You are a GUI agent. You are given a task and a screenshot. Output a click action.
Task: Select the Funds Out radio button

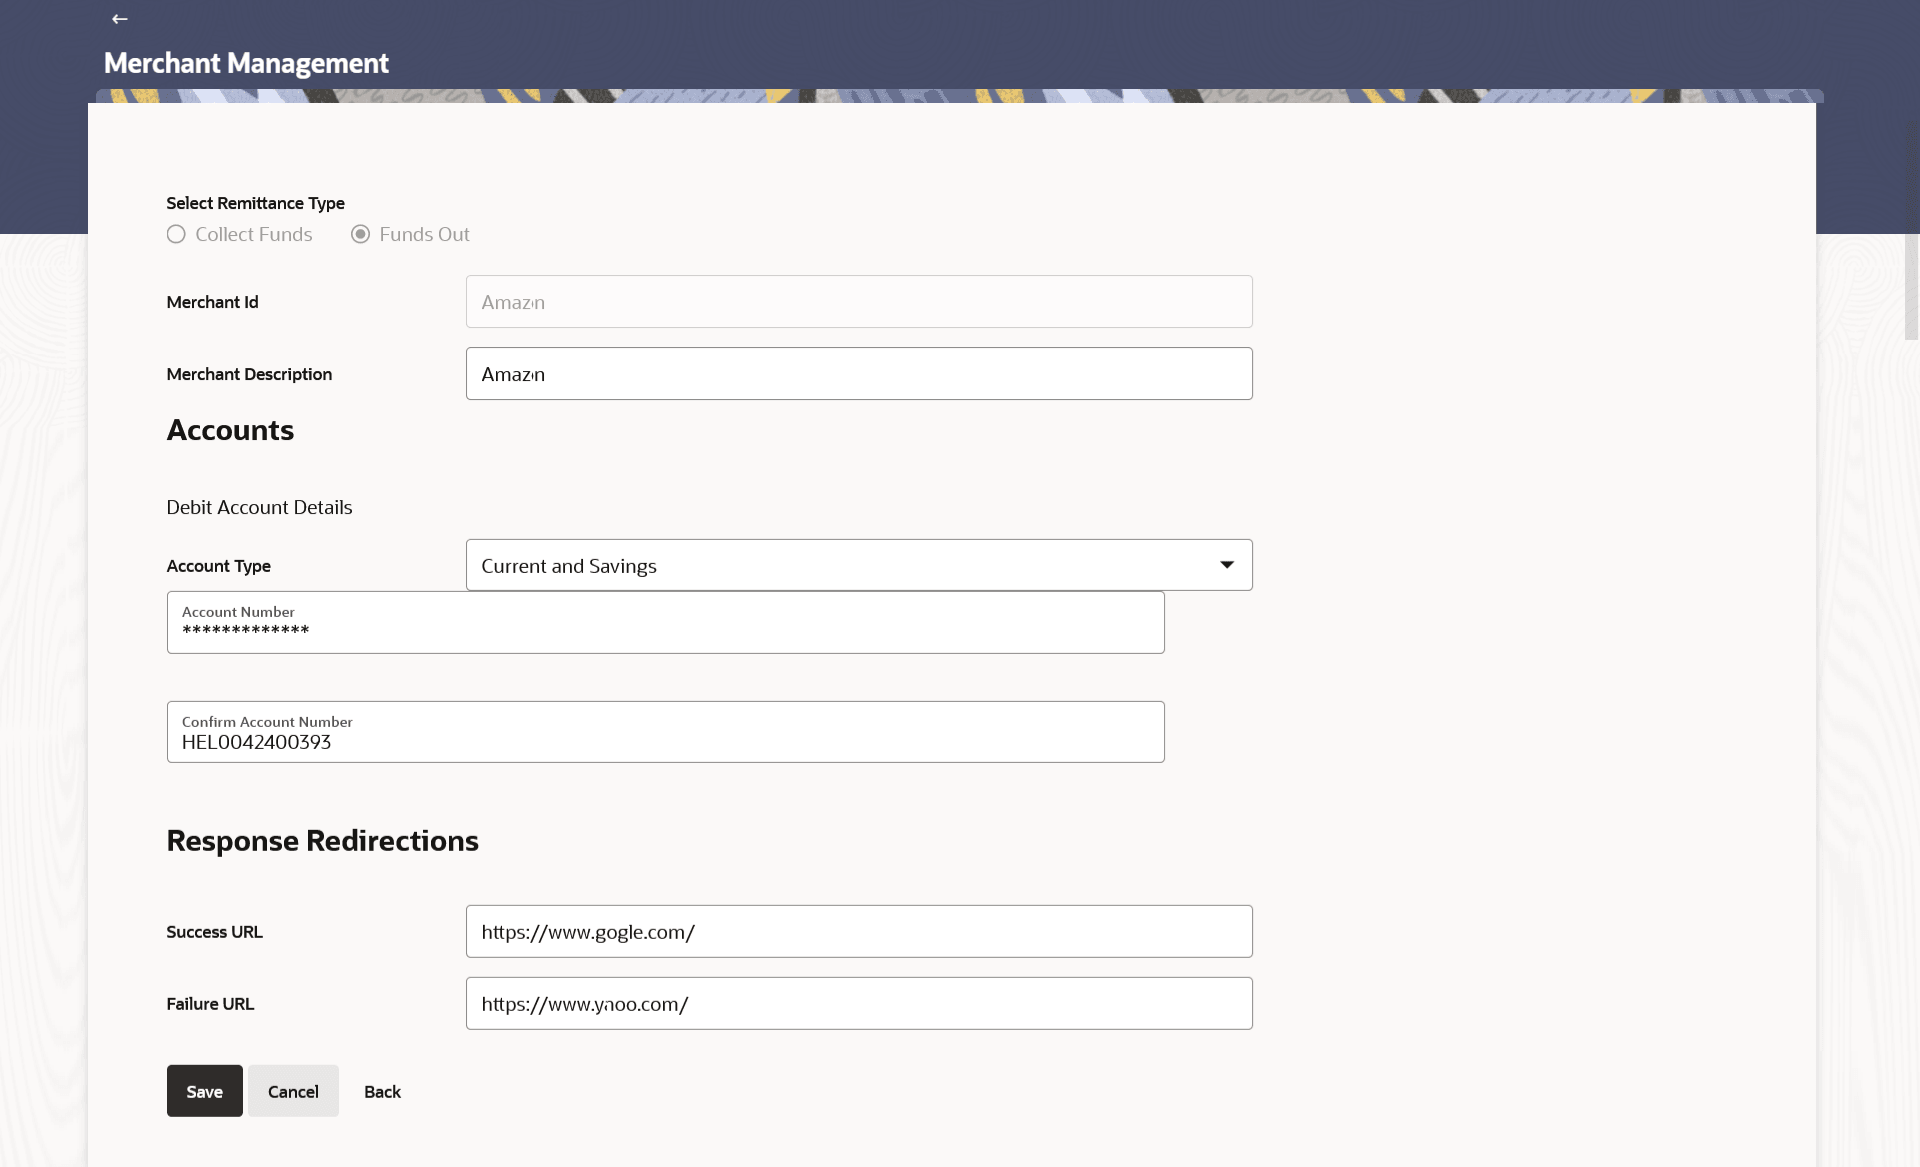360,234
